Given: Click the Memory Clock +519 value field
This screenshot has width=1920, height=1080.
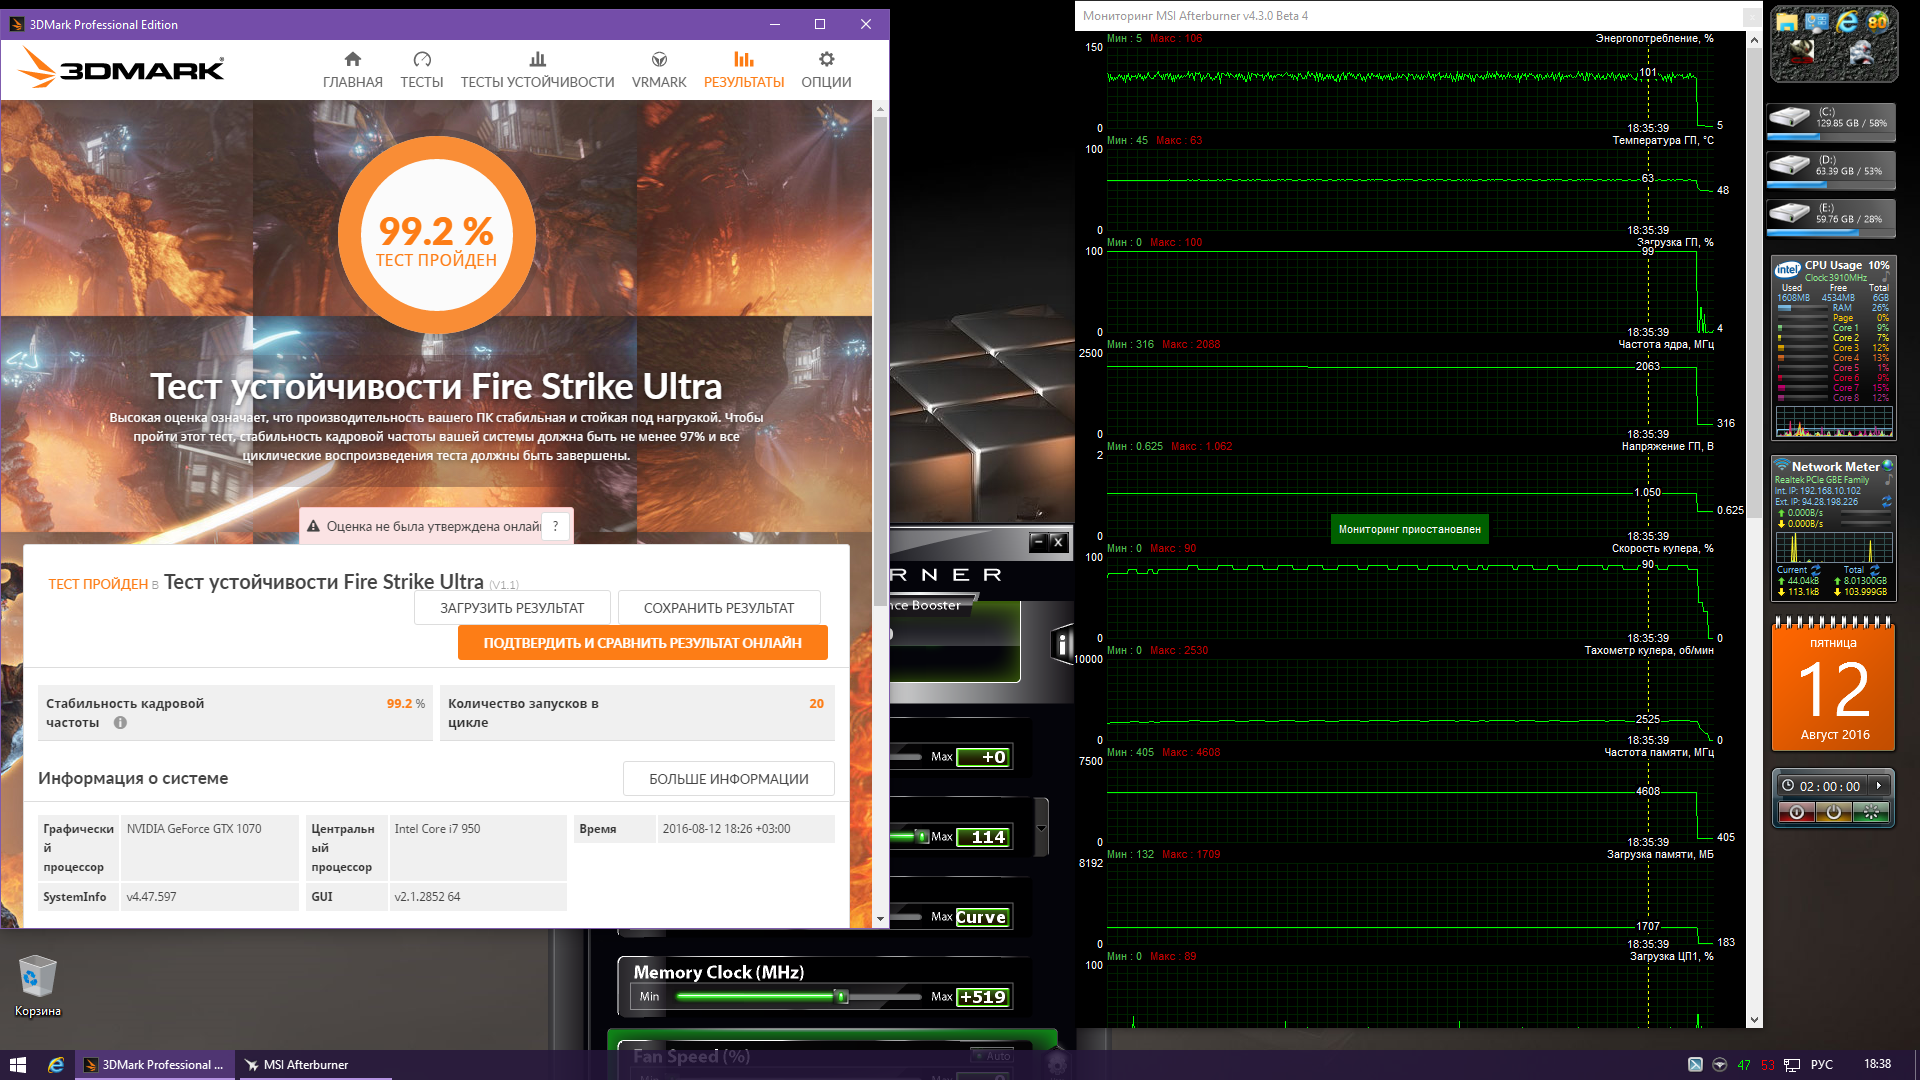Looking at the screenshot, I should pos(982,997).
